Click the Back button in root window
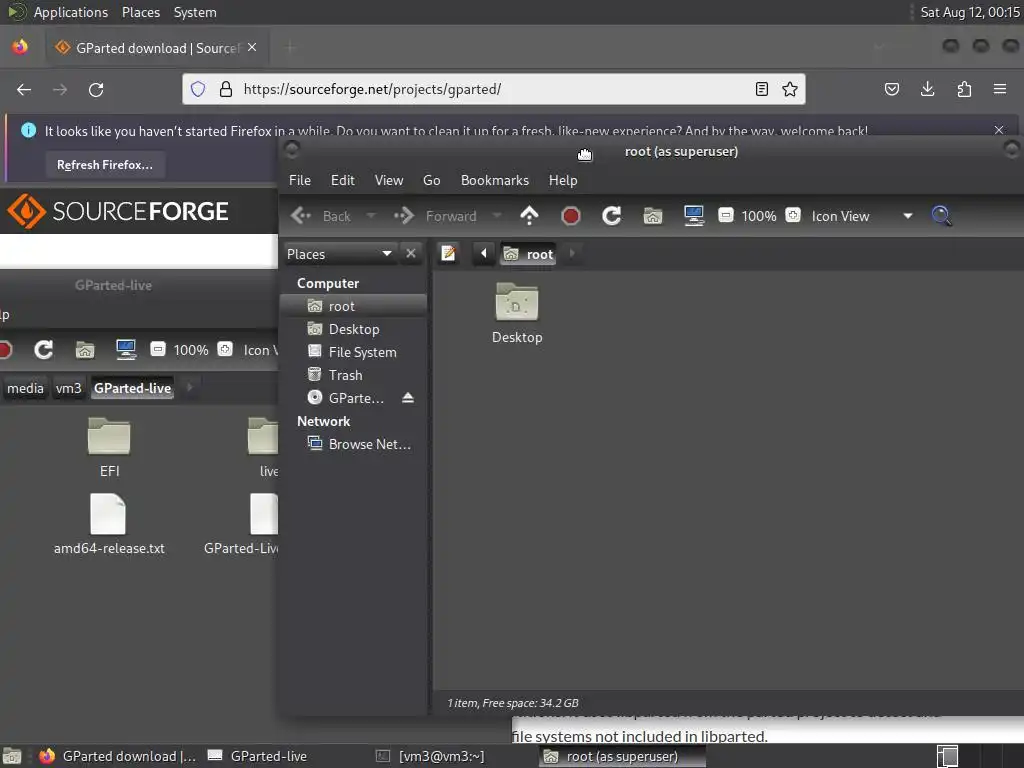 coord(321,216)
